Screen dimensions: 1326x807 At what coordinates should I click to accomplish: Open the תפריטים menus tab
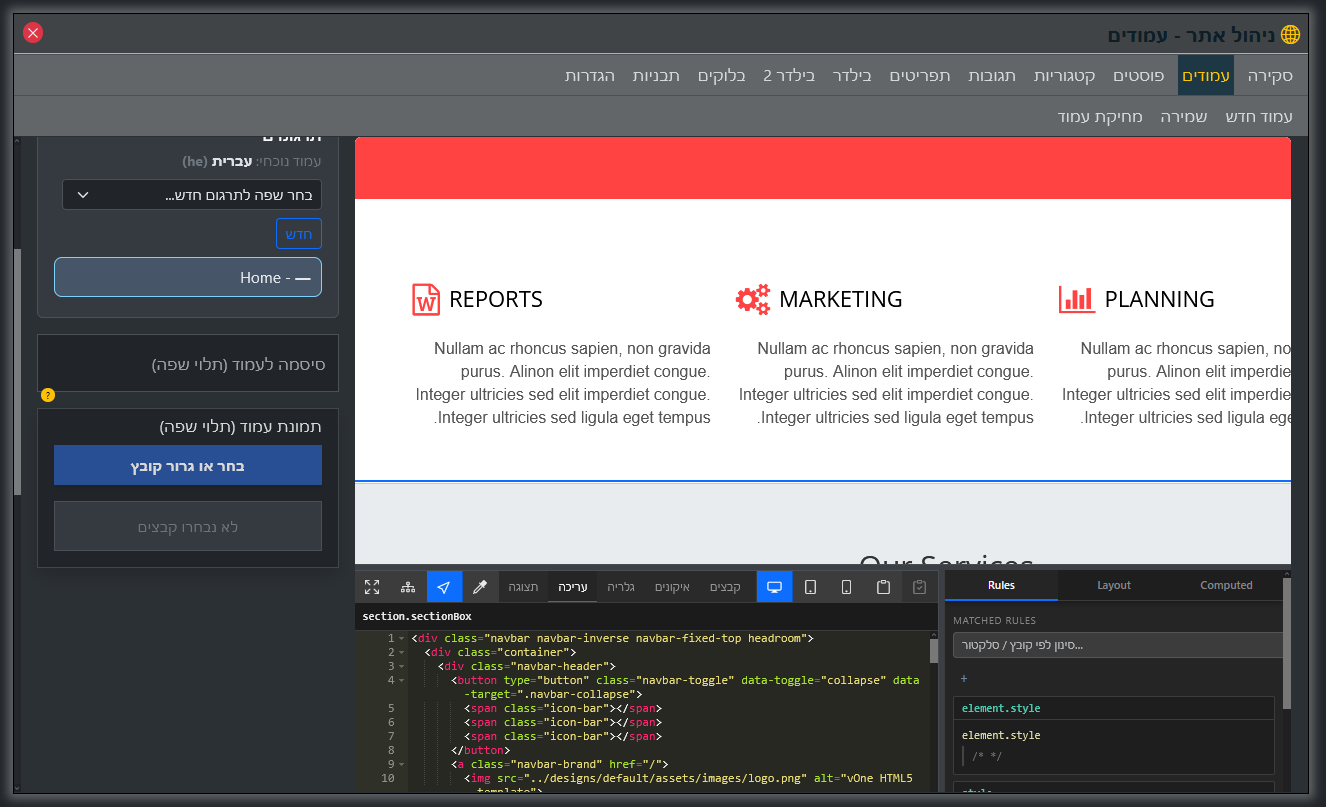click(921, 76)
